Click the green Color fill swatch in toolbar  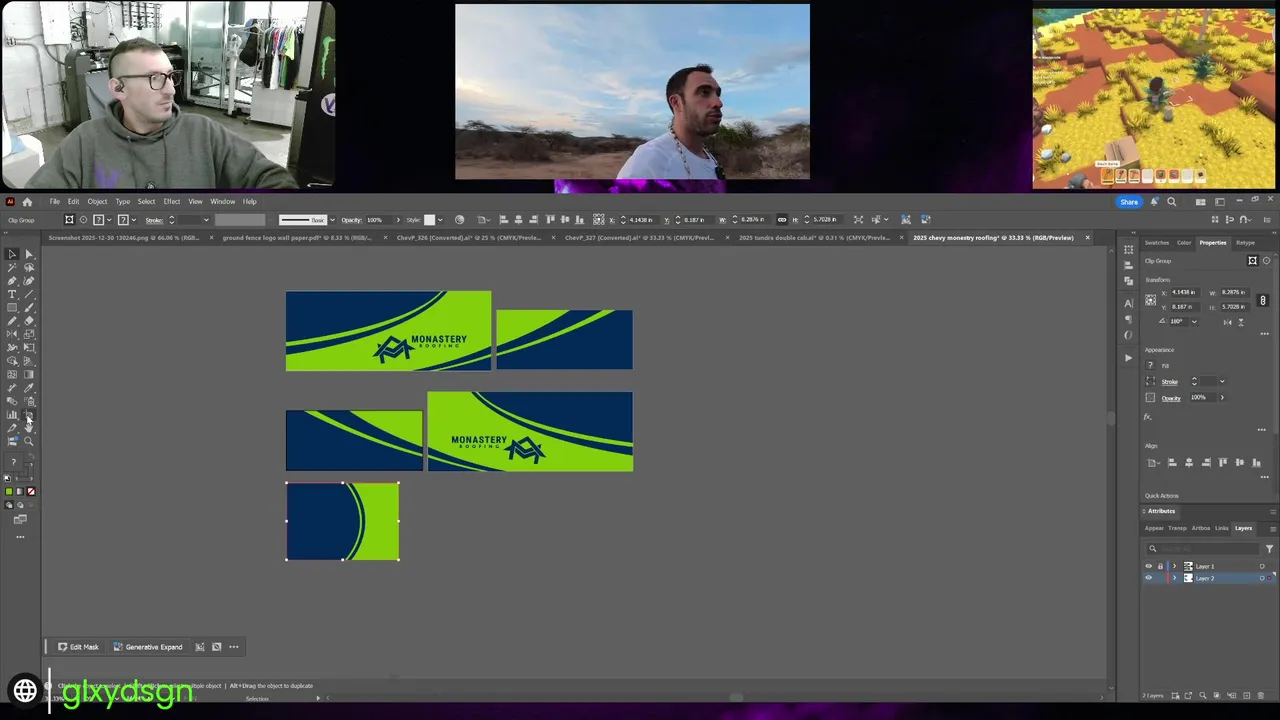[x=9, y=491]
